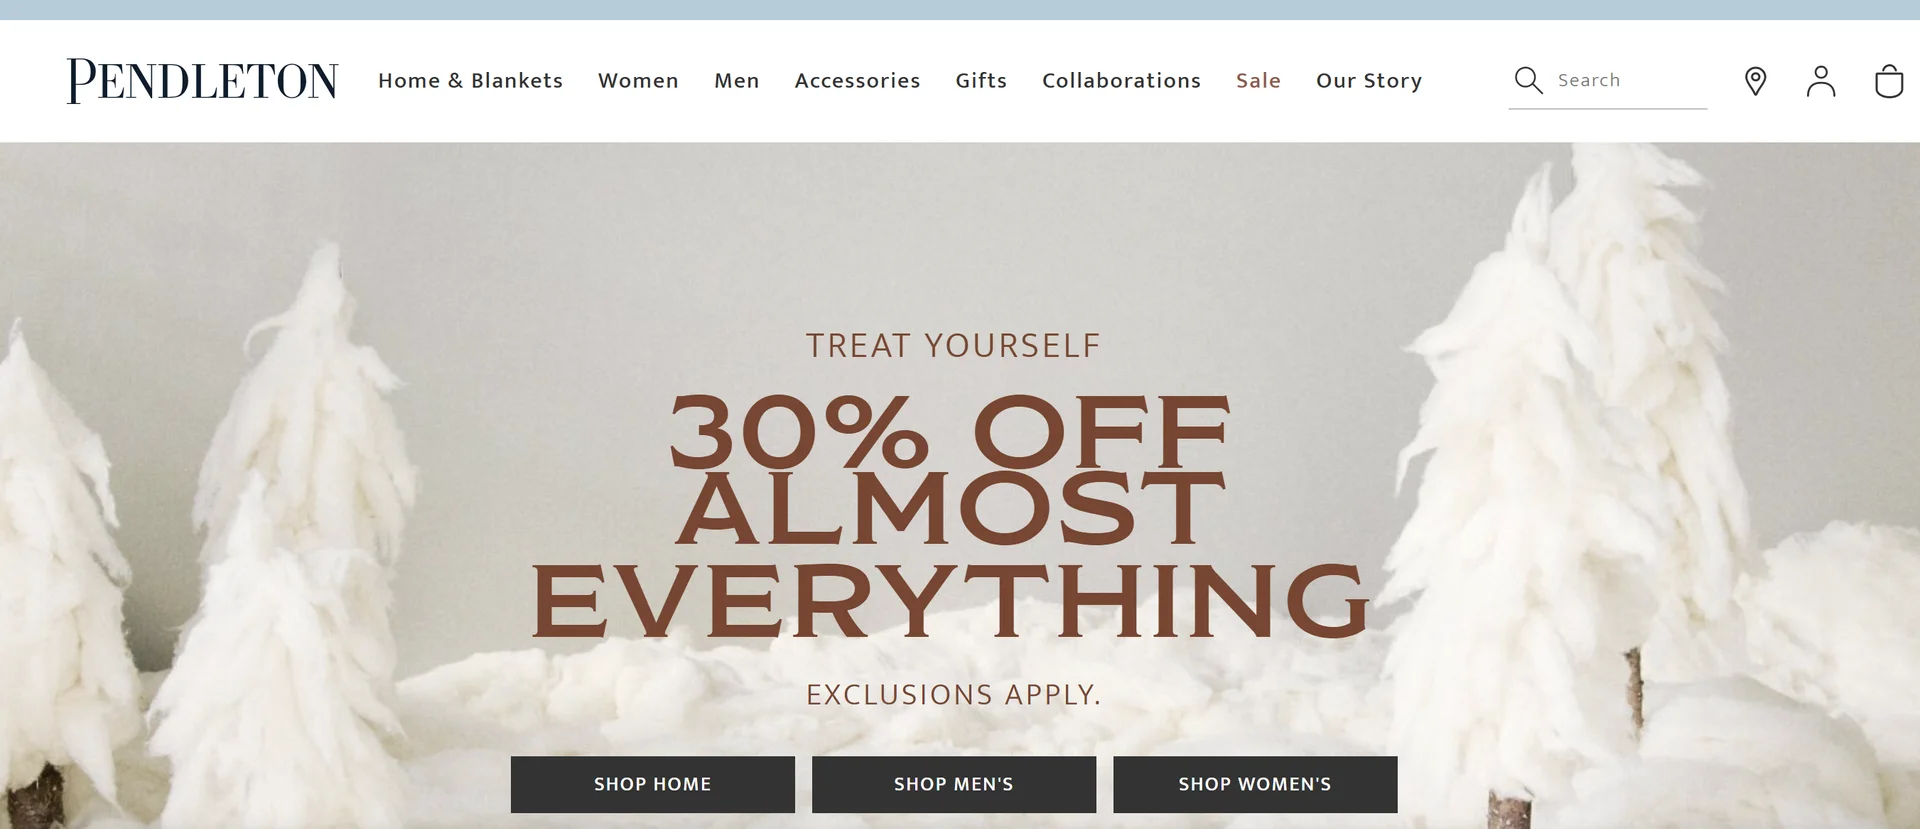Image resolution: width=1920 pixels, height=829 pixels.
Task: Open the store locator pin icon
Action: pyautogui.click(x=1755, y=81)
